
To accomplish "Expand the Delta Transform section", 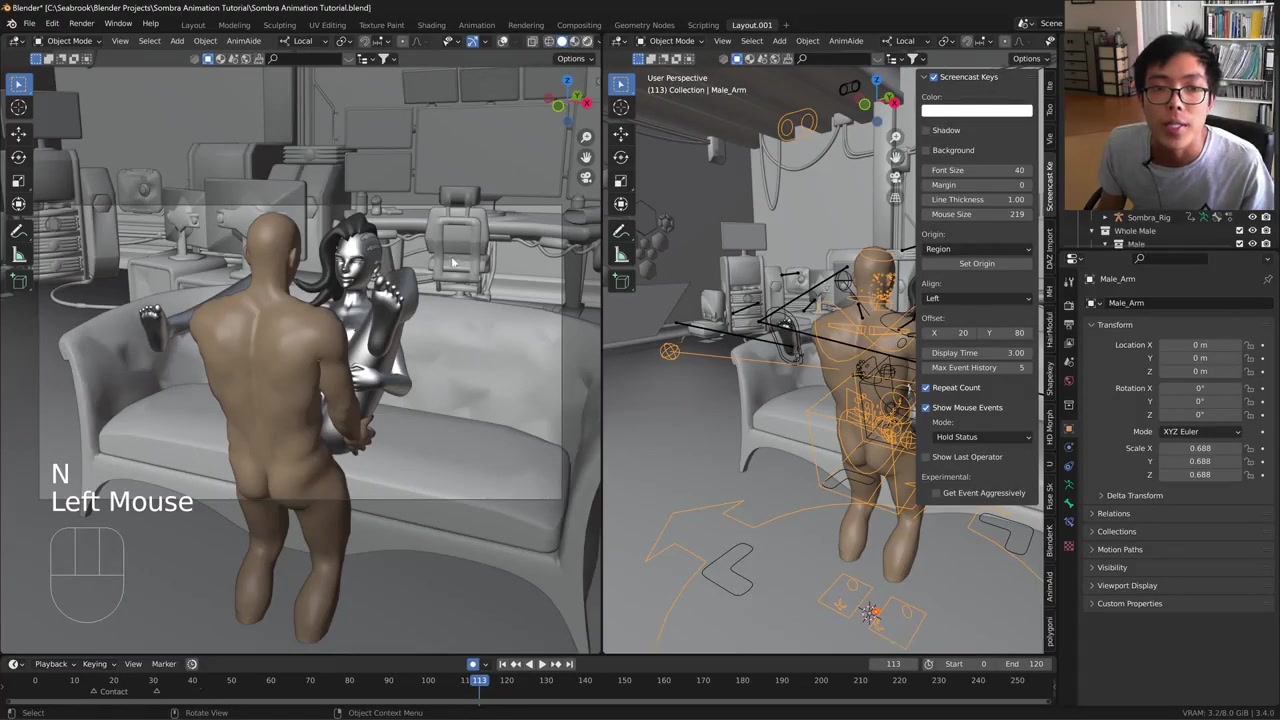I will pos(1134,496).
